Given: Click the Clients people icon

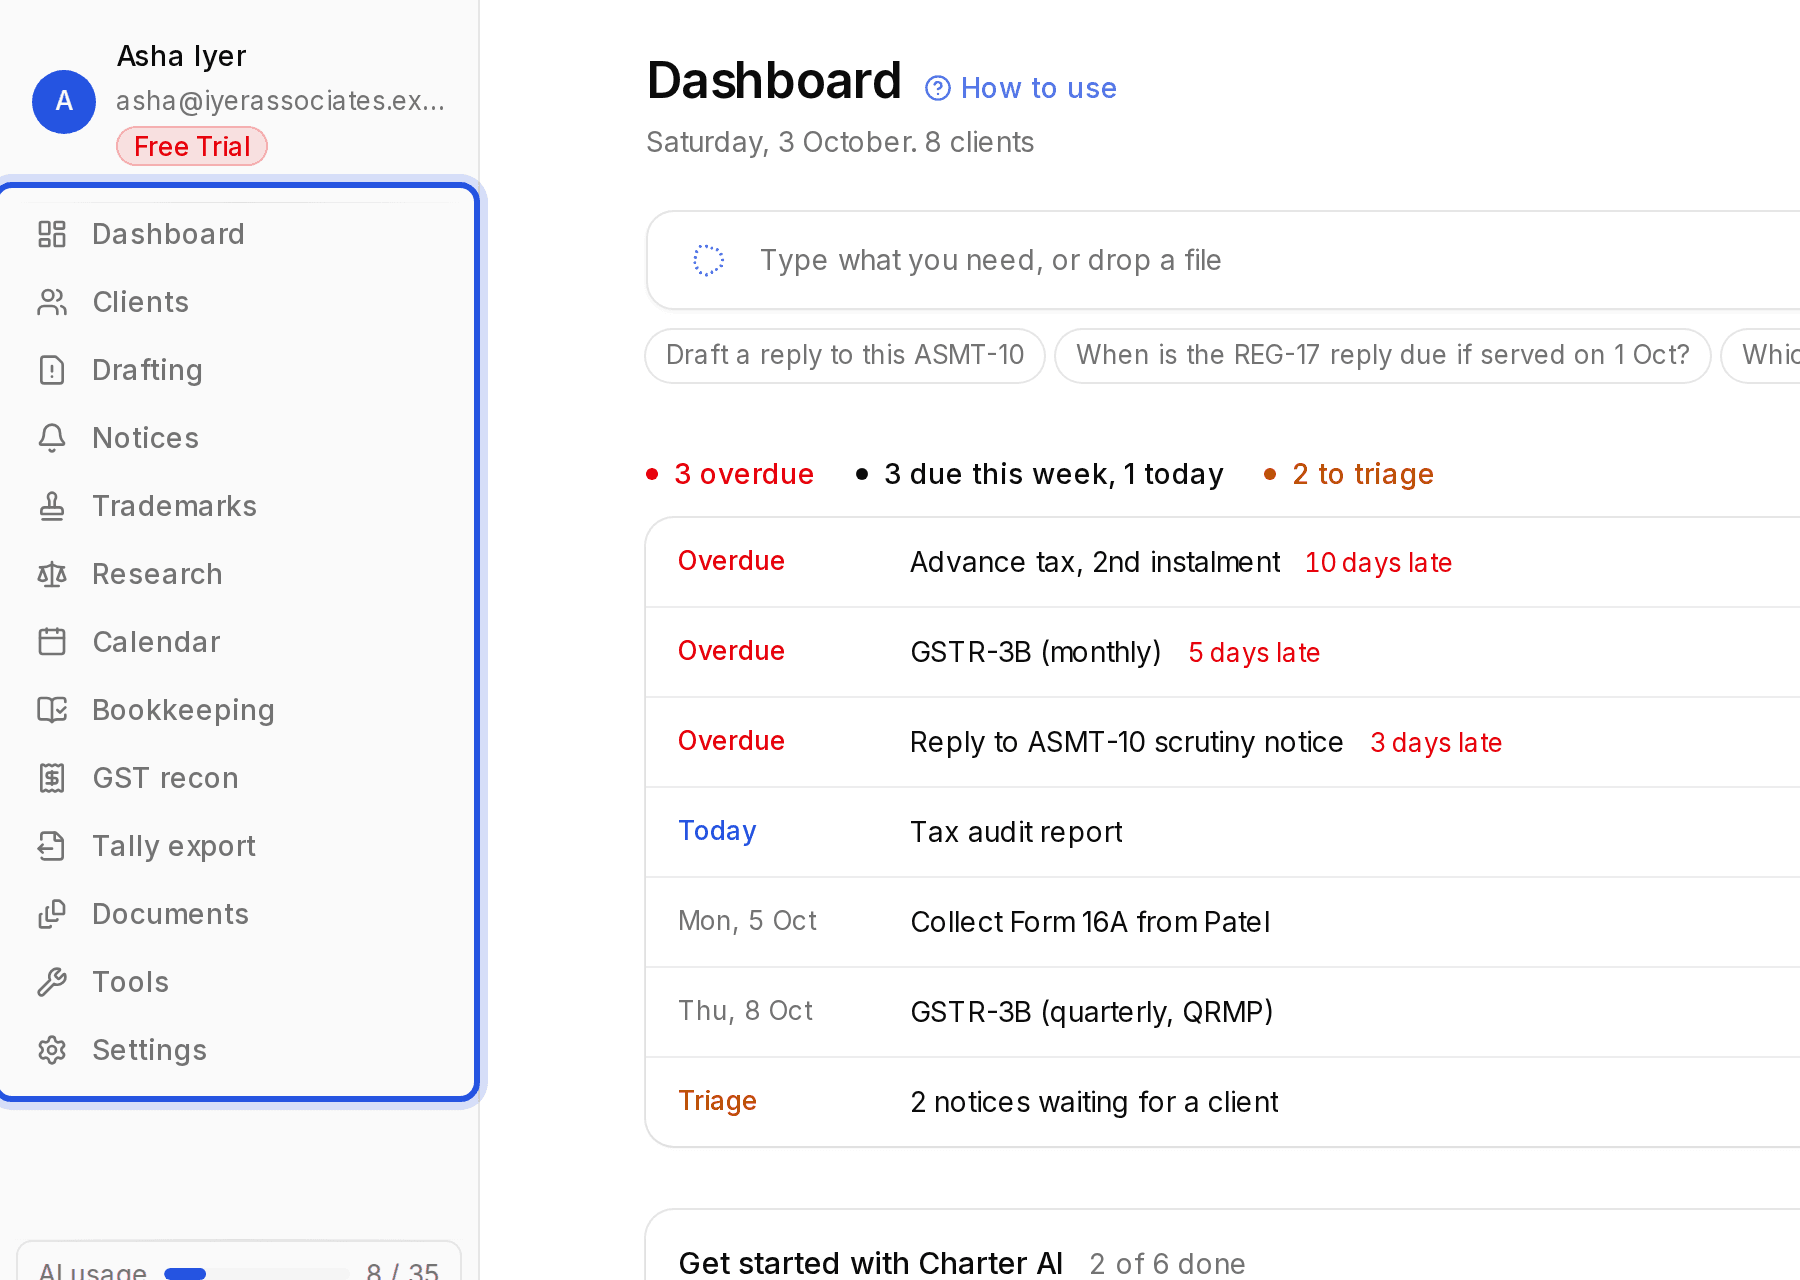Looking at the screenshot, I should 52,302.
